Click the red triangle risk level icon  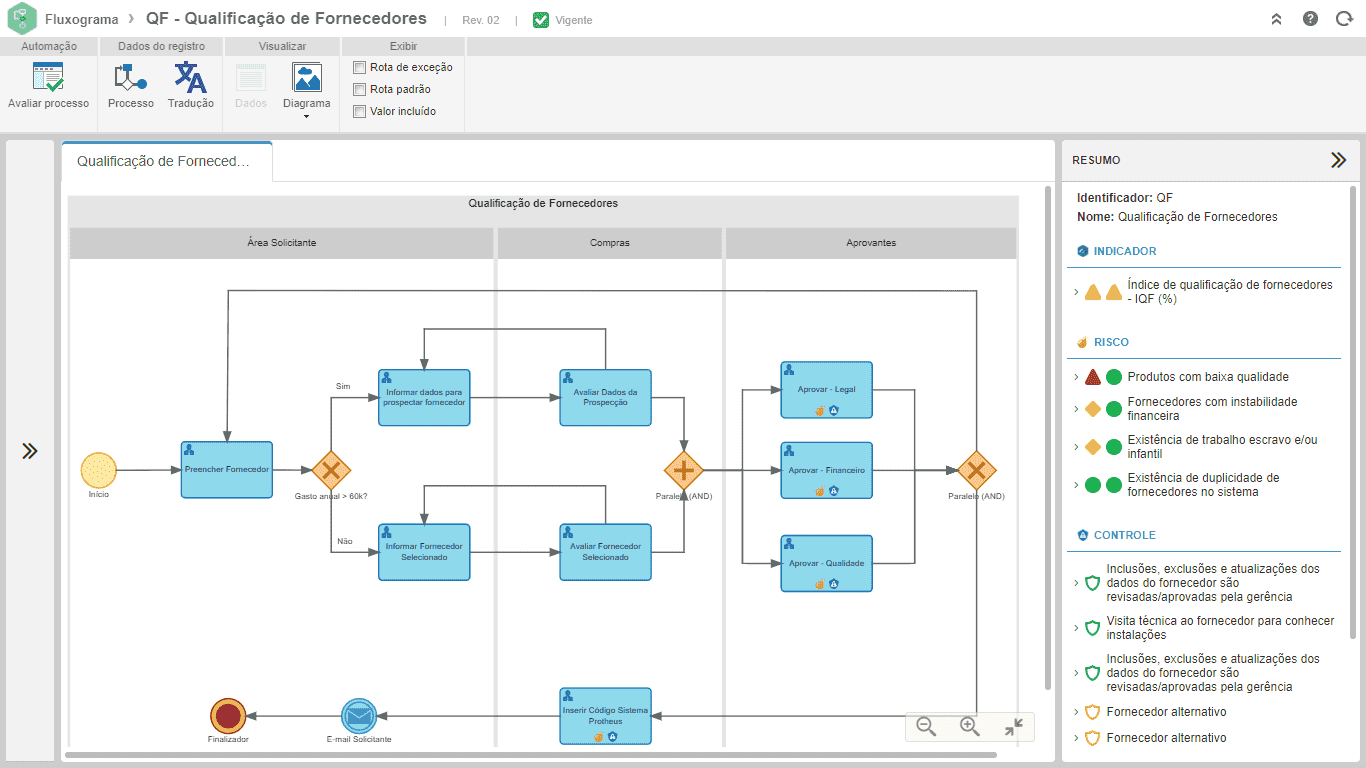(1093, 377)
